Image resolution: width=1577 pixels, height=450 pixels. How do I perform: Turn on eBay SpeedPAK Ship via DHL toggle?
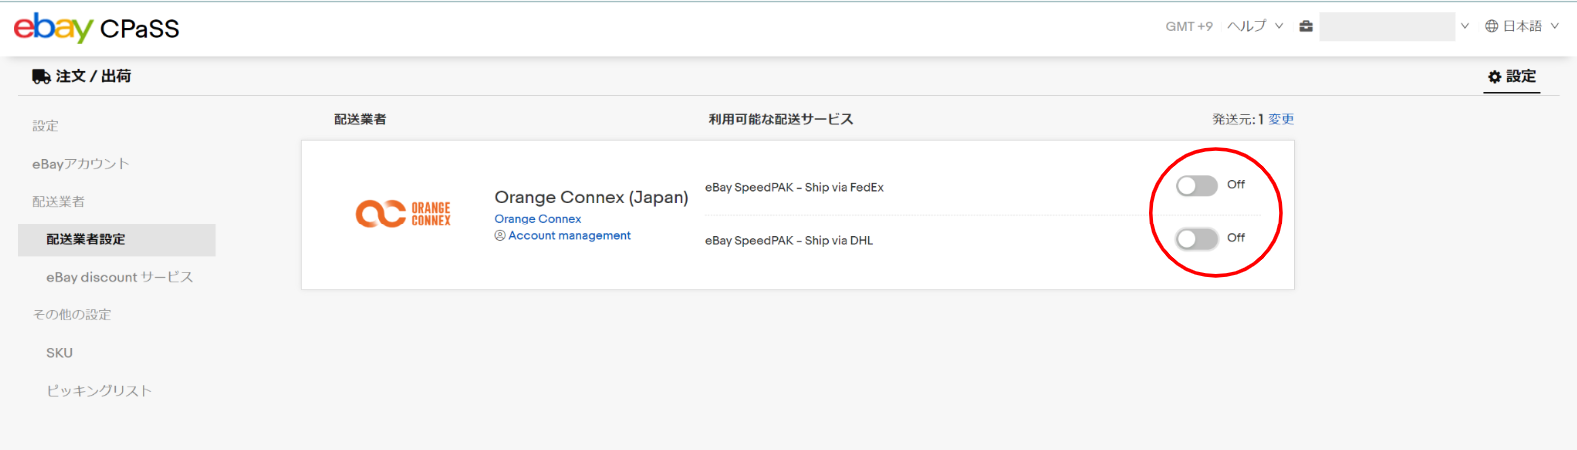(1196, 239)
